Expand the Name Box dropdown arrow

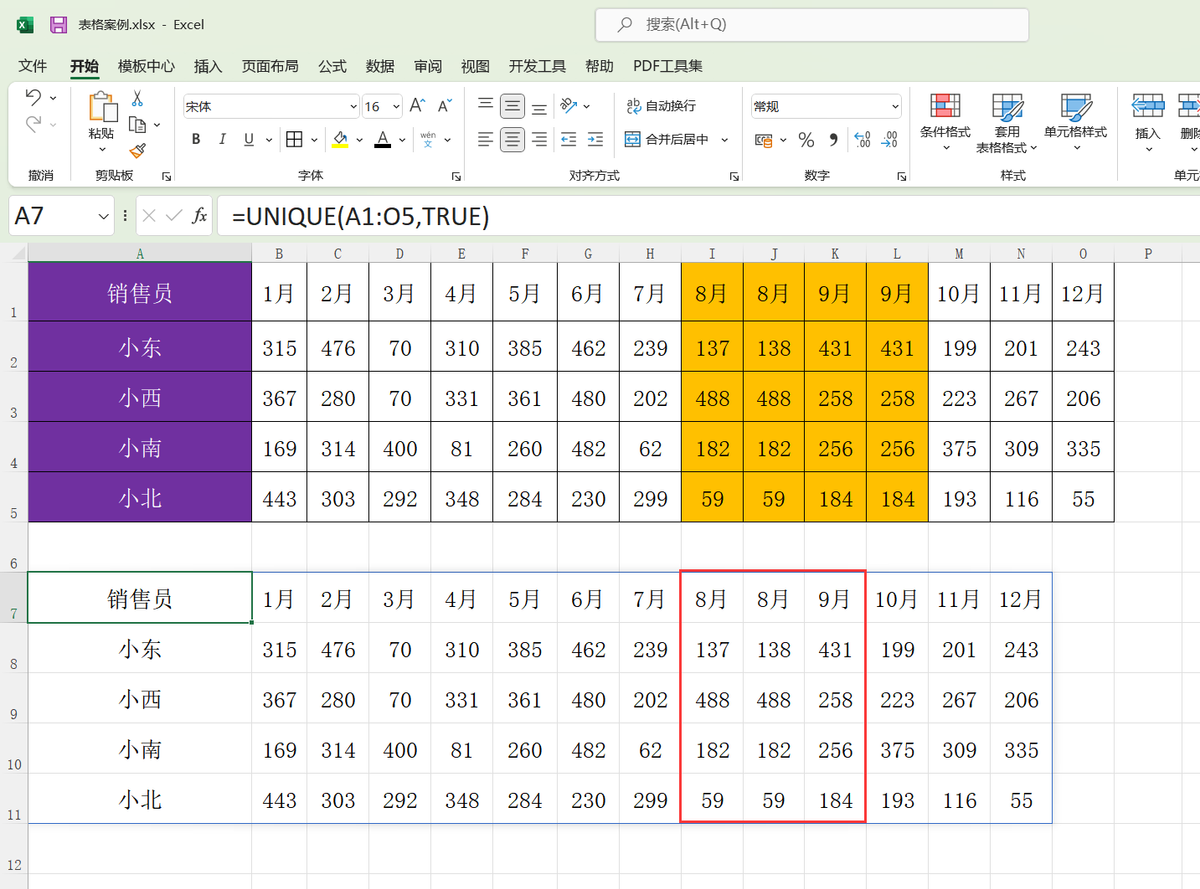click(104, 216)
